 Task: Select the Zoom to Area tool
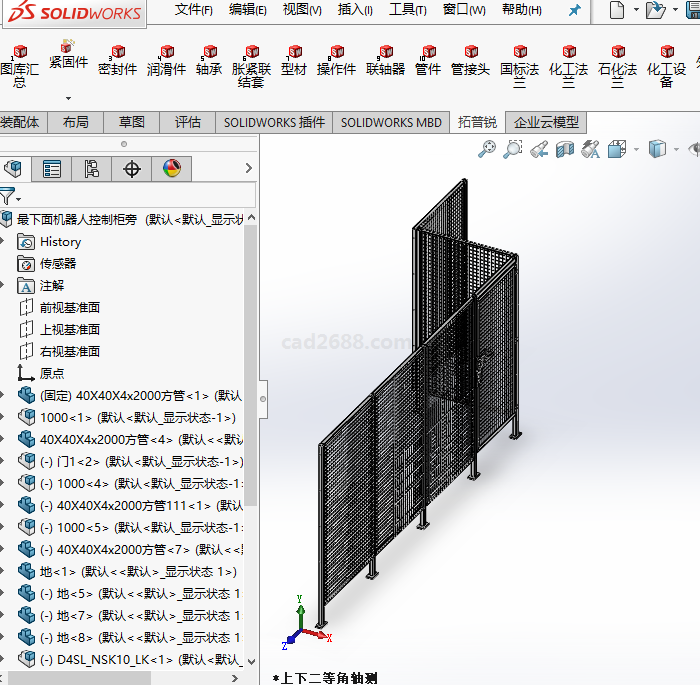click(x=513, y=149)
